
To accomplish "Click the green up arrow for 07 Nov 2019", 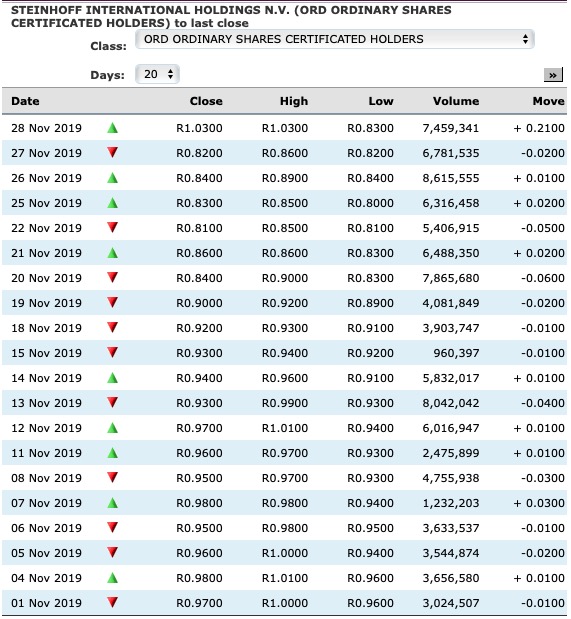I will point(113,503).
